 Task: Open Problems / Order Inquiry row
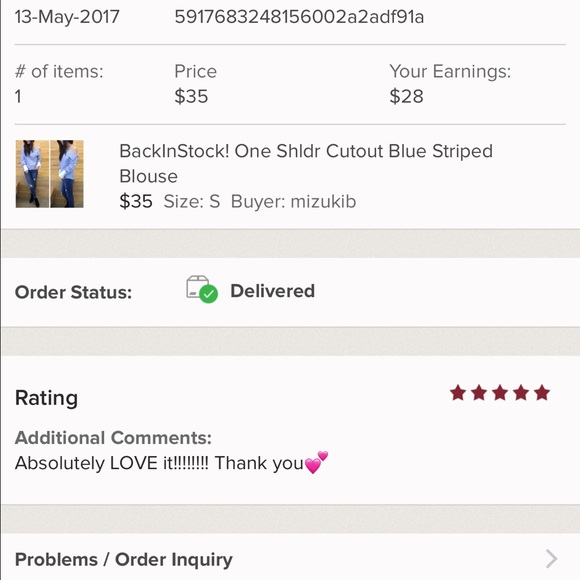pos(290,558)
